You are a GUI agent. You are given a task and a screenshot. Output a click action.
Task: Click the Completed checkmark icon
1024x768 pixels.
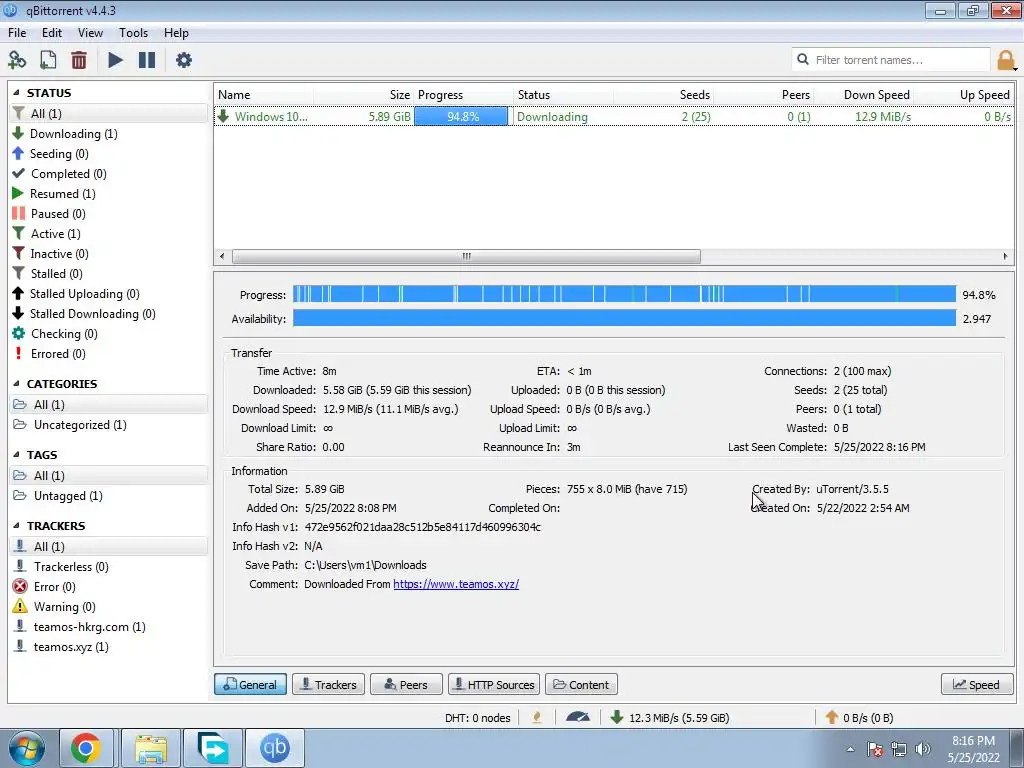coord(18,174)
